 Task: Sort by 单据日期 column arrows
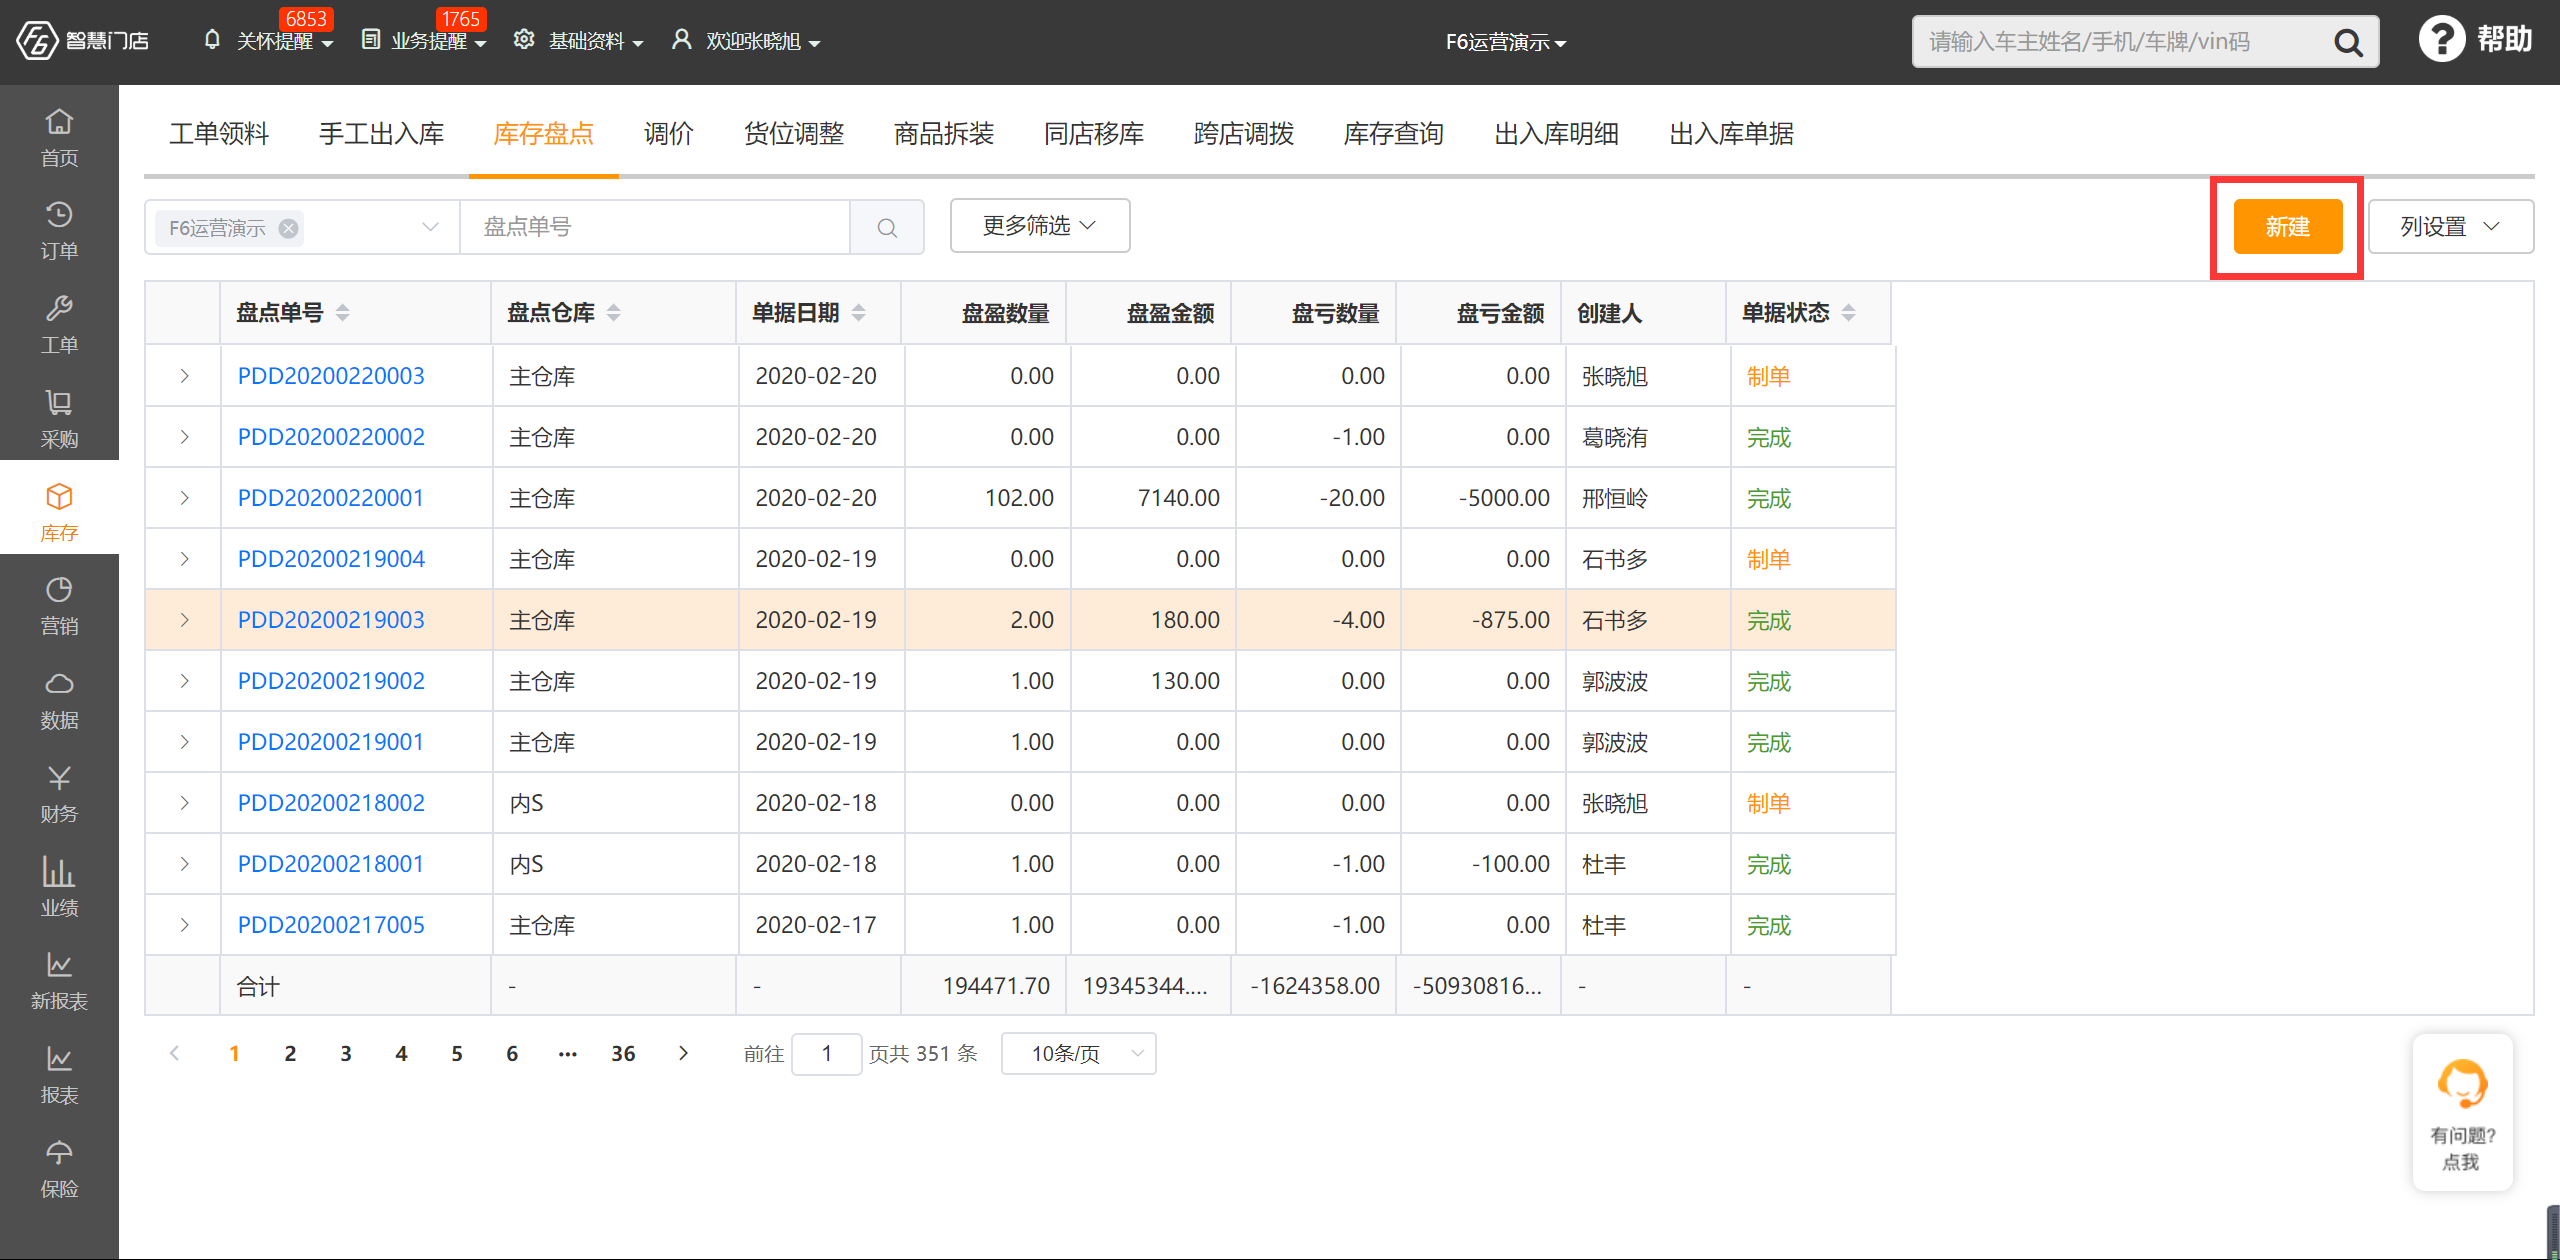pos(858,313)
